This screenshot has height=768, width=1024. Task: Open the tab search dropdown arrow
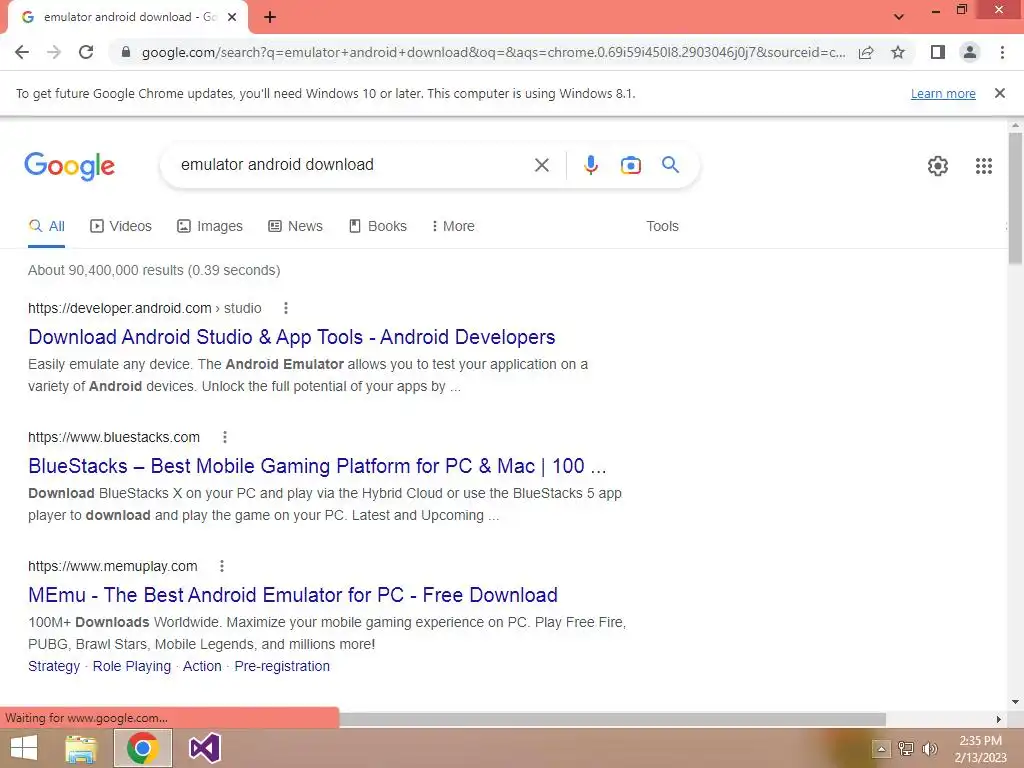(899, 17)
